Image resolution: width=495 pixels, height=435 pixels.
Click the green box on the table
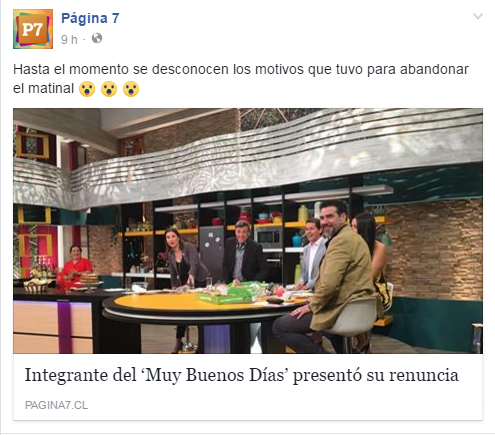pyautogui.click(x=230, y=293)
